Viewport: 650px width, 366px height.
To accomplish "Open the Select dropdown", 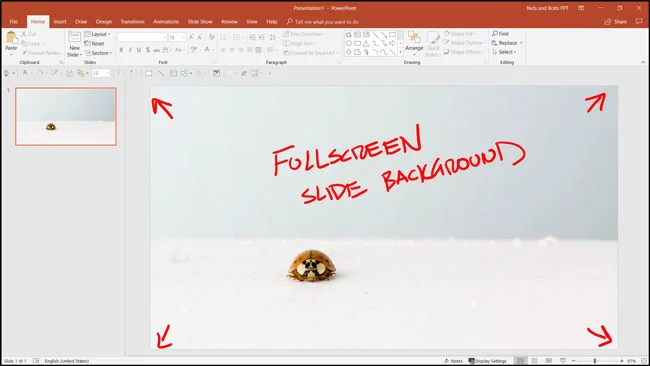I will [x=504, y=52].
